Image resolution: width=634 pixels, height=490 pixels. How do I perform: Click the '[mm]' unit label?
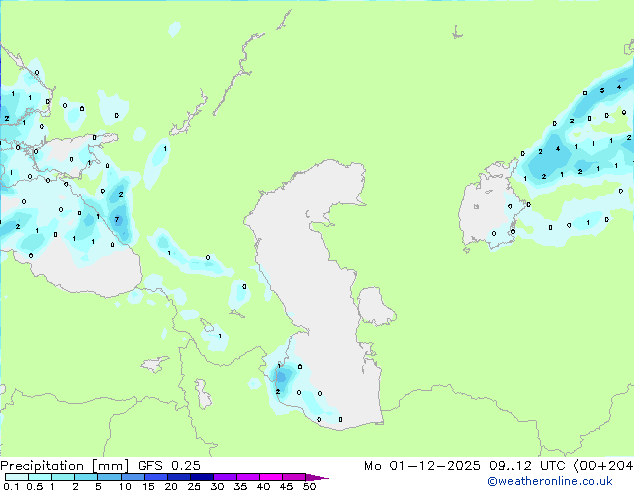[110, 466]
